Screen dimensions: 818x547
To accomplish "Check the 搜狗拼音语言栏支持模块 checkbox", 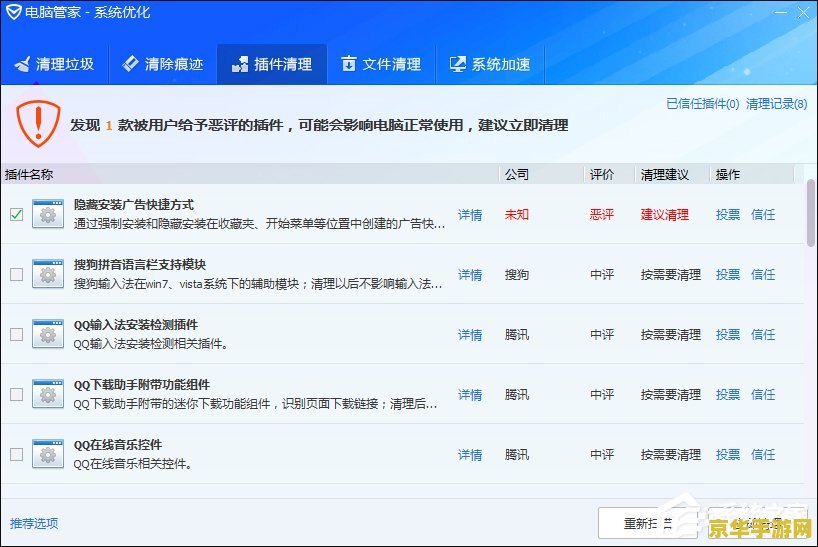I will (x=17, y=274).
